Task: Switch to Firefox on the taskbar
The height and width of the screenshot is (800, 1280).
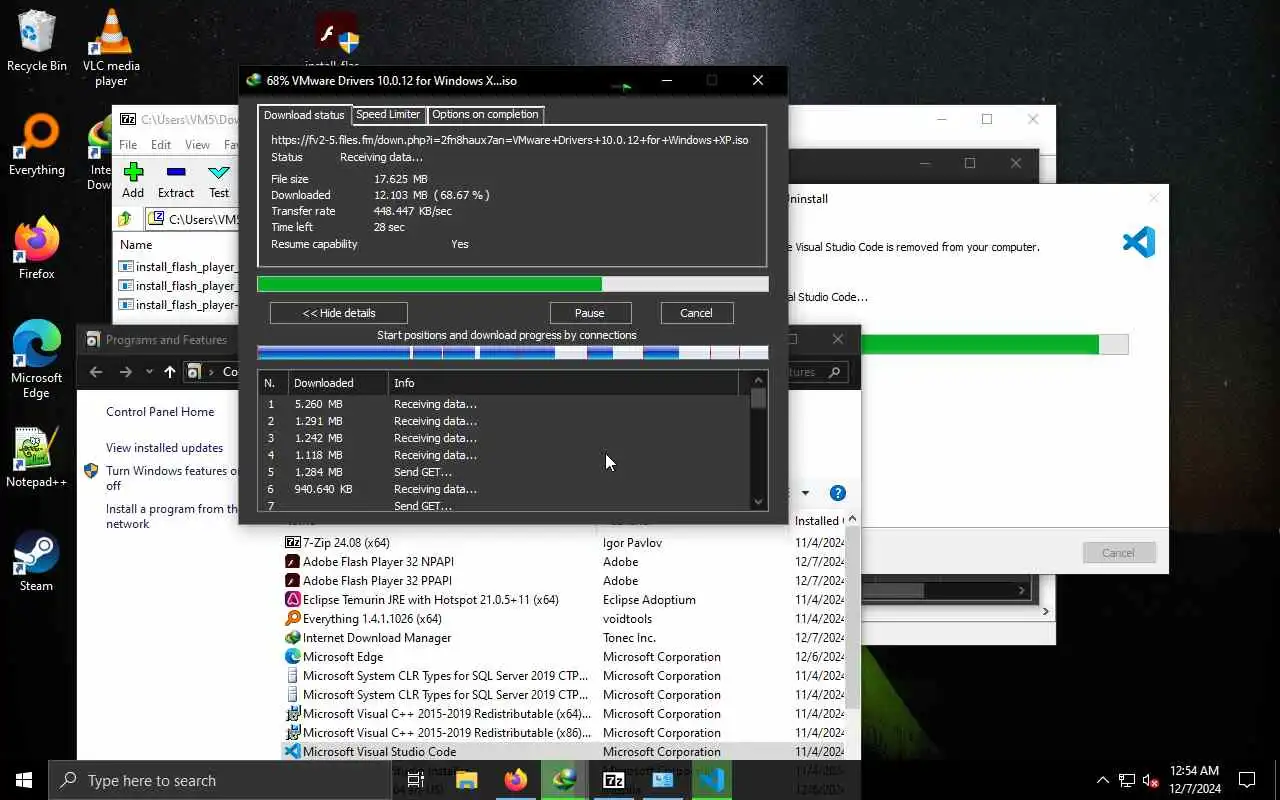Action: (x=516, y=780)
